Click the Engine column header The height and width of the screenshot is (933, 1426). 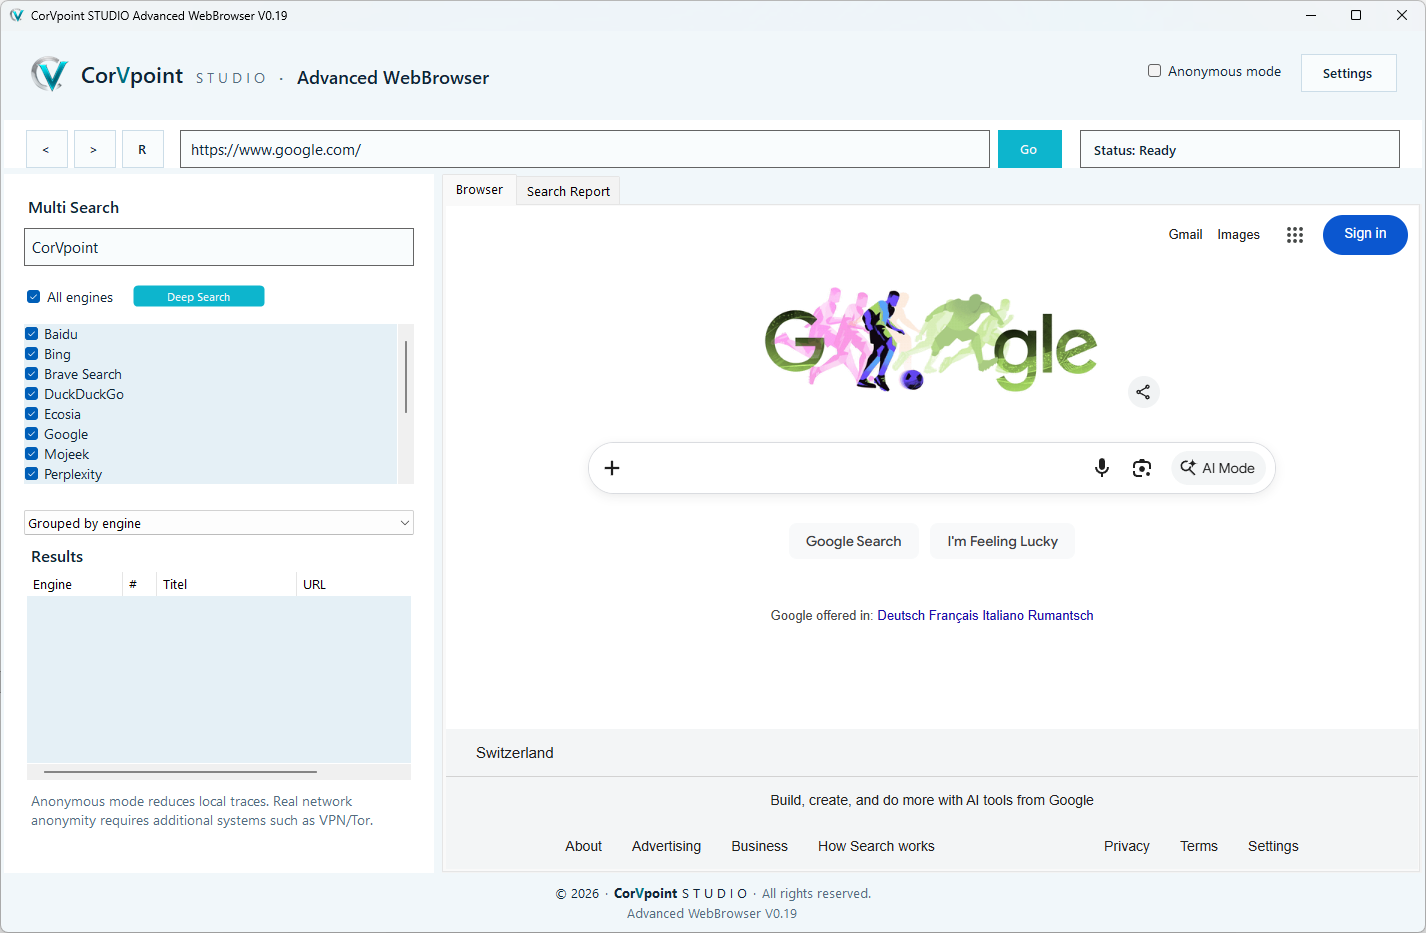pyautogui.click(x=74, y=585)
